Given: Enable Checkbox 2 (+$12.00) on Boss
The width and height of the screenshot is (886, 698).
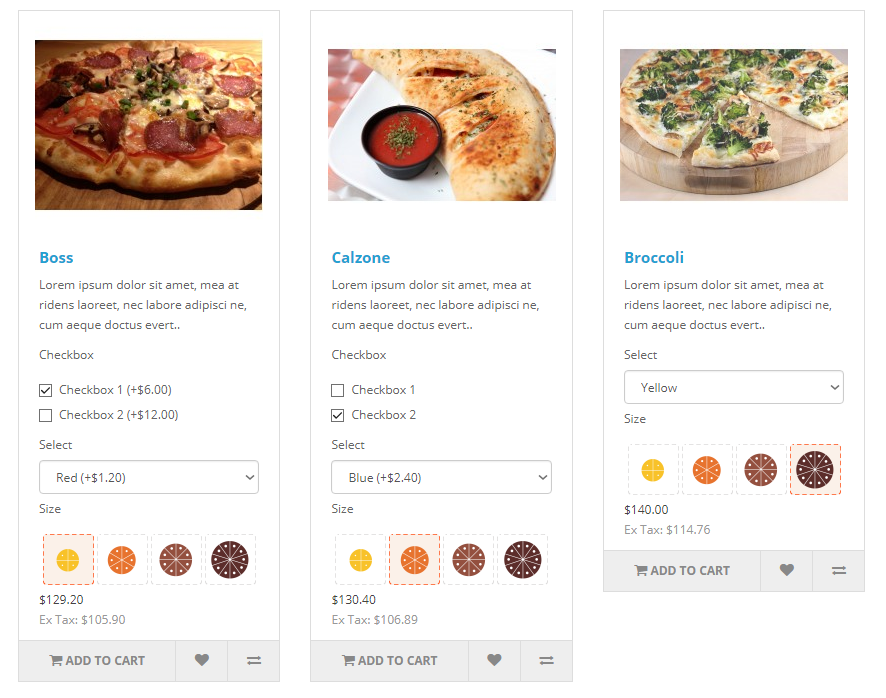Looking at the screenshot, I should 46,415.
